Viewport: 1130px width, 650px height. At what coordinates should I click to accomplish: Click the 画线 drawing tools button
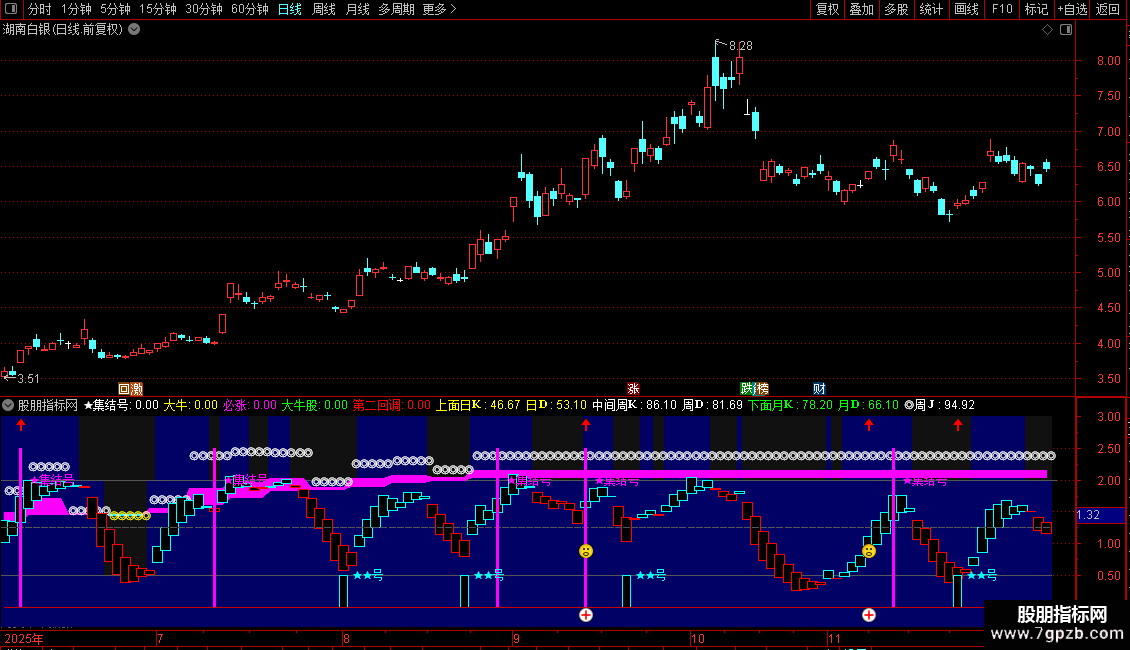tap(966, 9)
